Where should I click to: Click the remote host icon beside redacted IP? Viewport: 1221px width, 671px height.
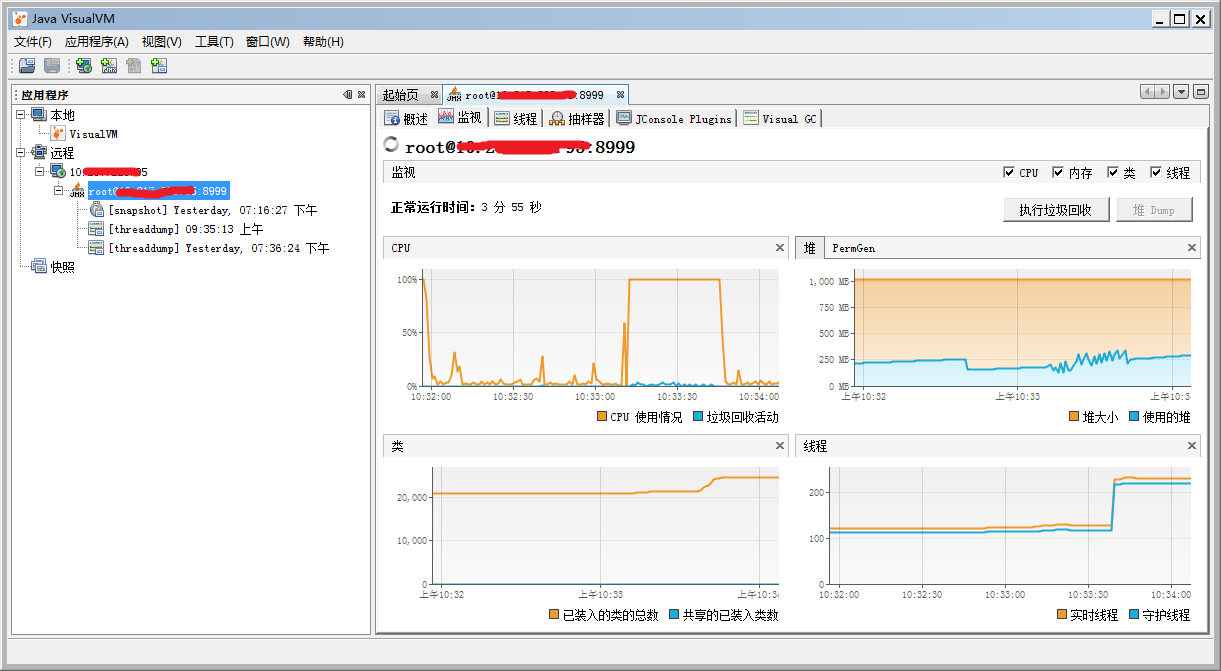pyautogui.click(x=58, y=172)
